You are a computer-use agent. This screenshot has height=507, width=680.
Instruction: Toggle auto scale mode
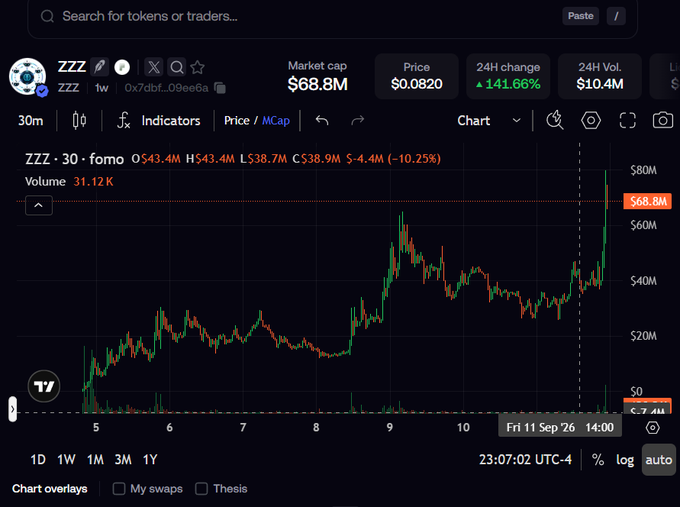point(659,460)
